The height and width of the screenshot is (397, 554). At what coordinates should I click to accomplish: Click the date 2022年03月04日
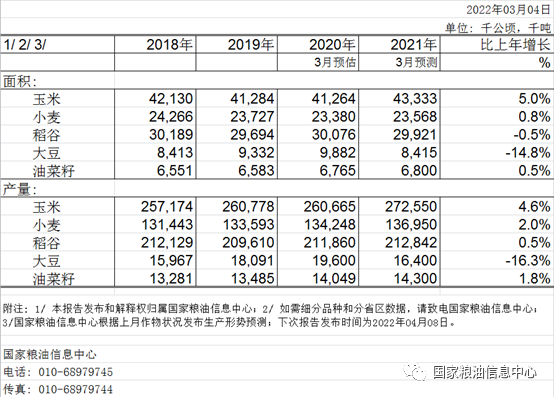(x=508, y=10)
